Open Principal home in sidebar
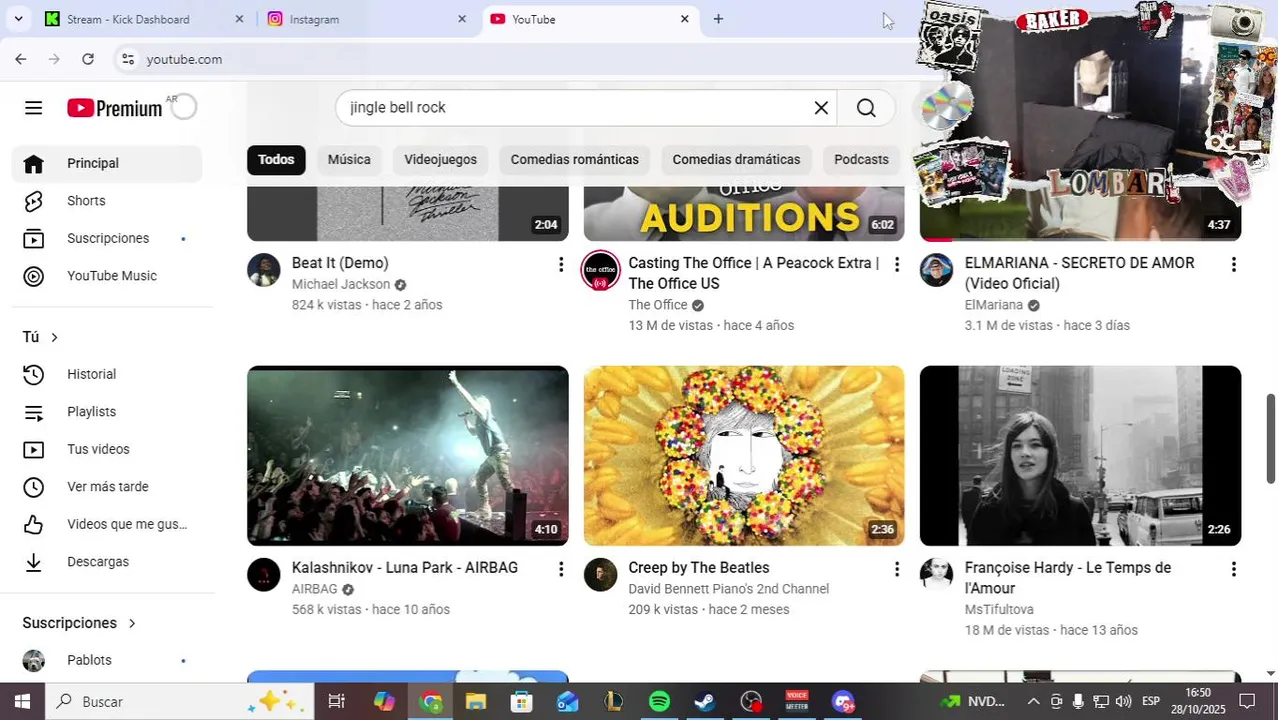Image resolution: width=1278 pixels, height=720 pixels. coord(107,163)
